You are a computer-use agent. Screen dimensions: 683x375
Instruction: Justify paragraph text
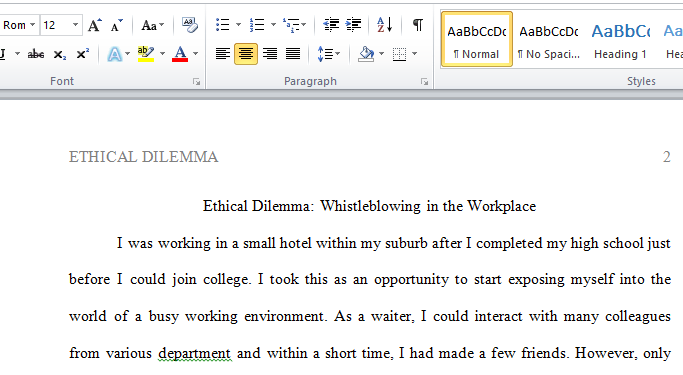pos(293,54)
